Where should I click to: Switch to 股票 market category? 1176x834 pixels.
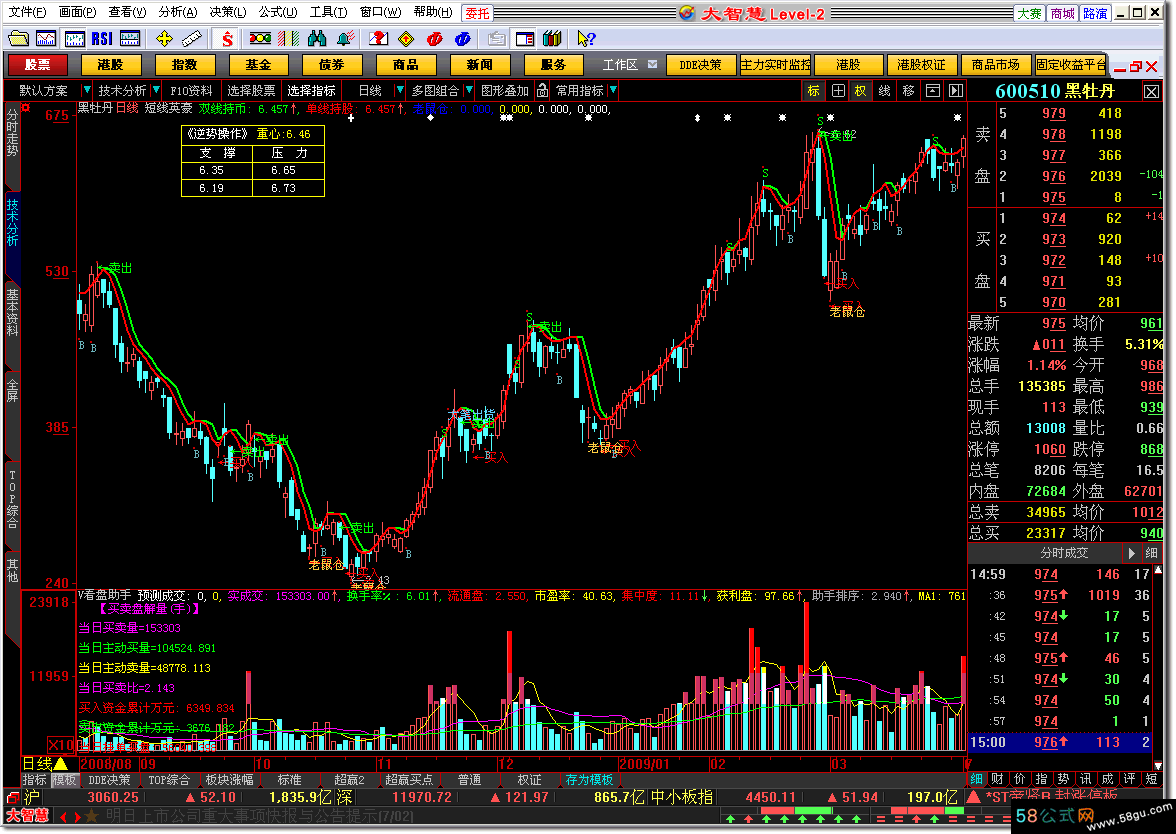tap(37, 64)
